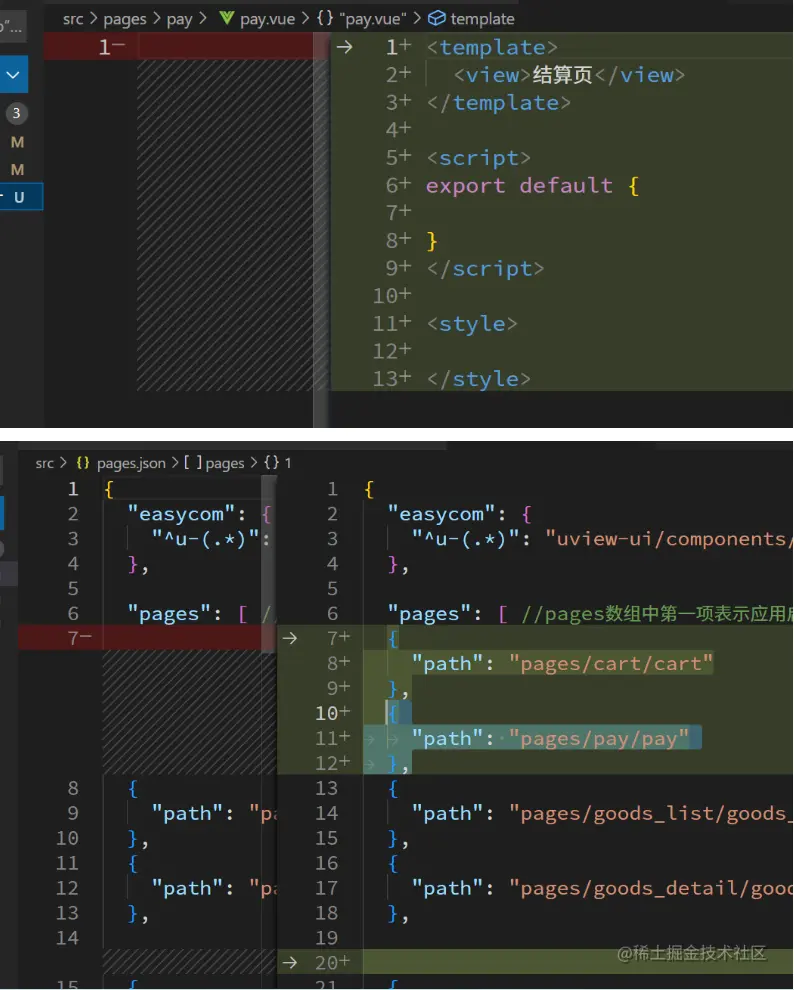Viewport: 794px width, 990px height.
Task: Open the template symbol breadcrumb
Action: click(x=482, y=19)
